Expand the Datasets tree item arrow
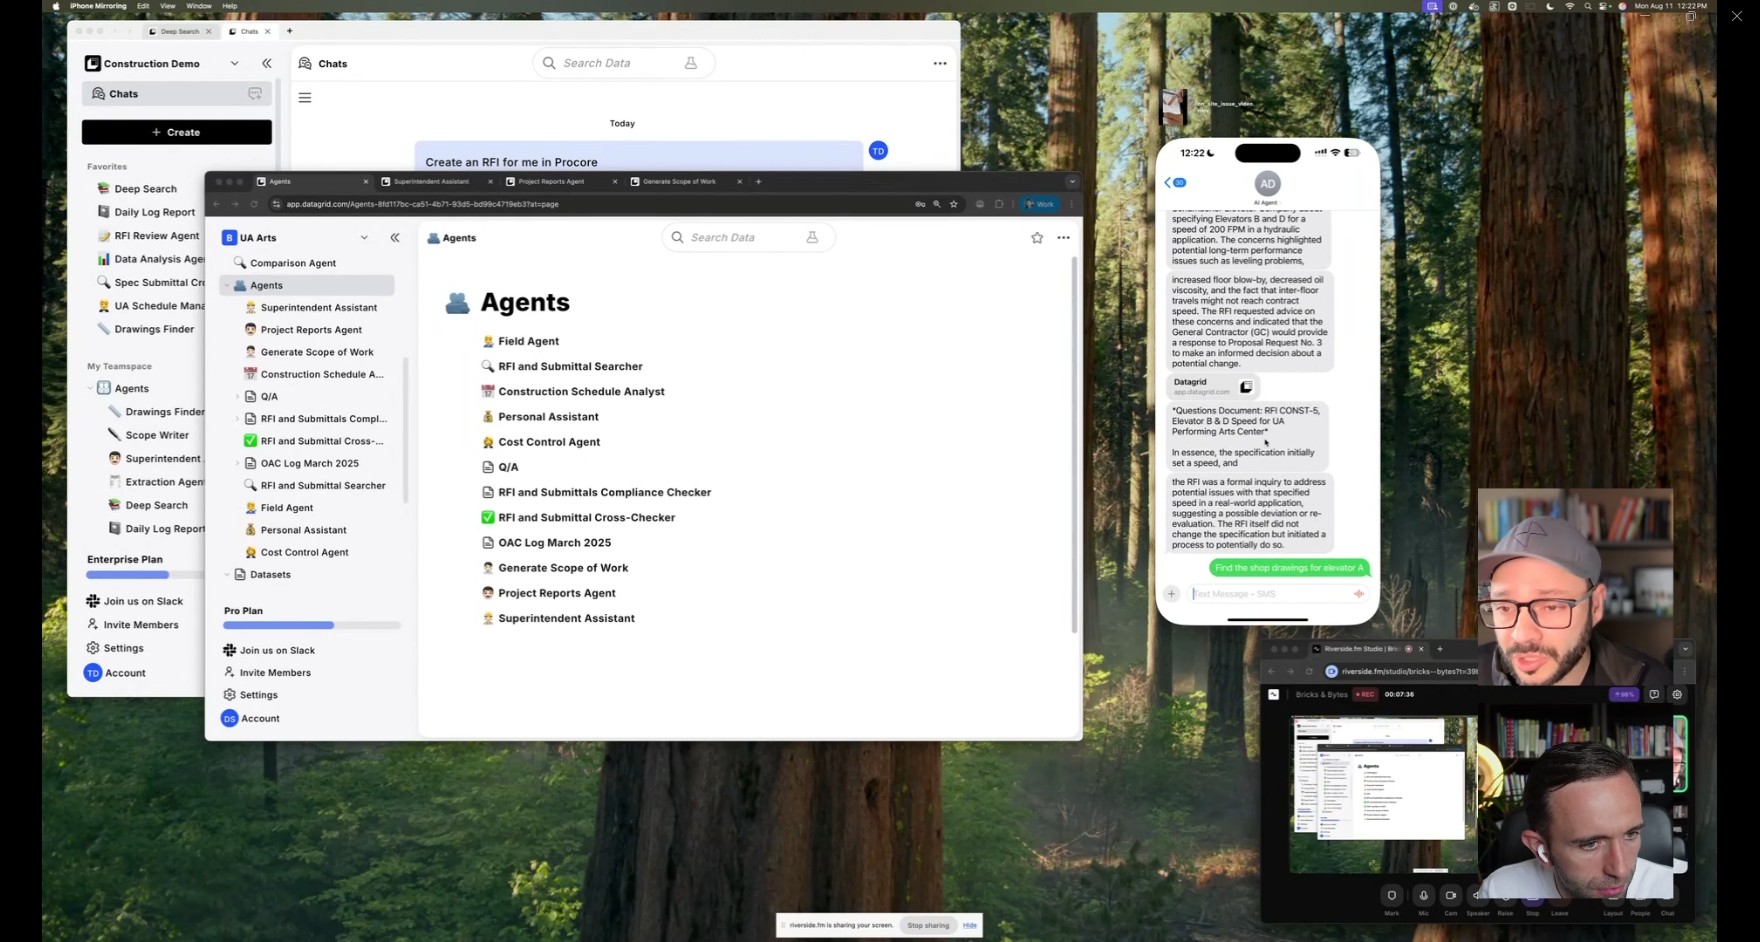Image resolution: width=1760 pixels, height=942 pixels. tap(227, 575)
